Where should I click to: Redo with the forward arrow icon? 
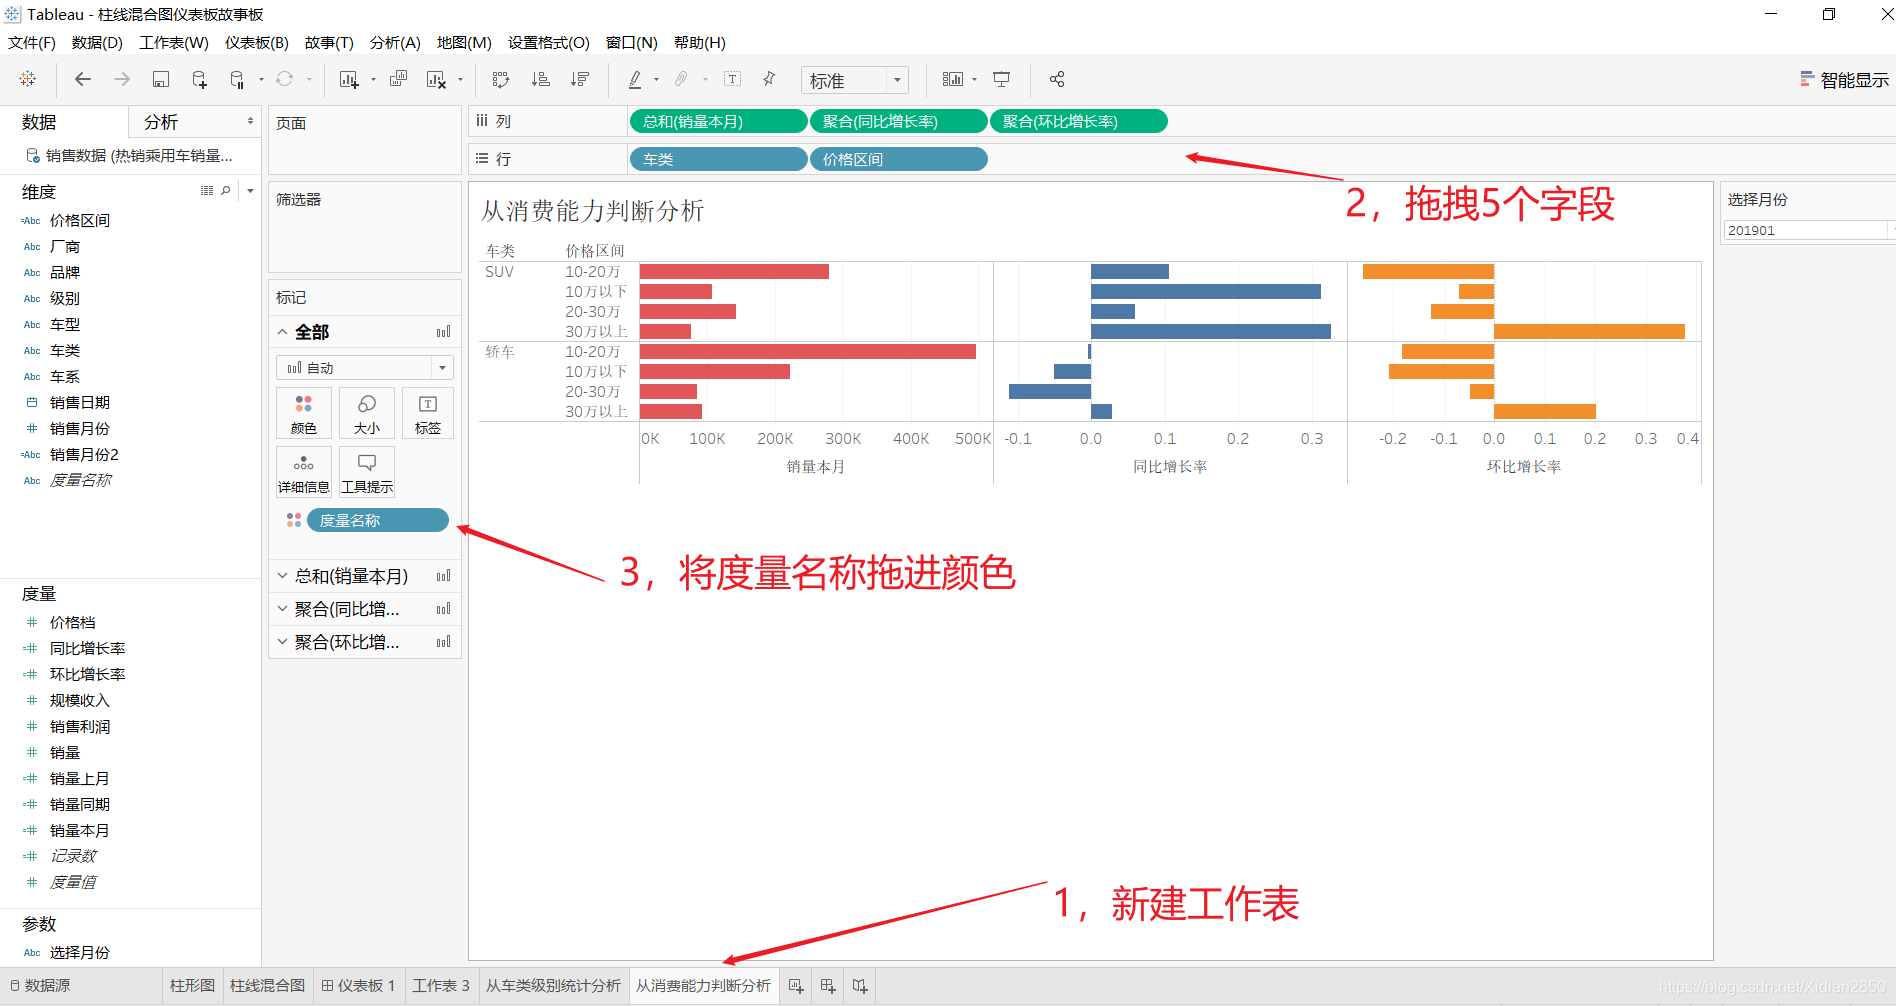point(122,79)
